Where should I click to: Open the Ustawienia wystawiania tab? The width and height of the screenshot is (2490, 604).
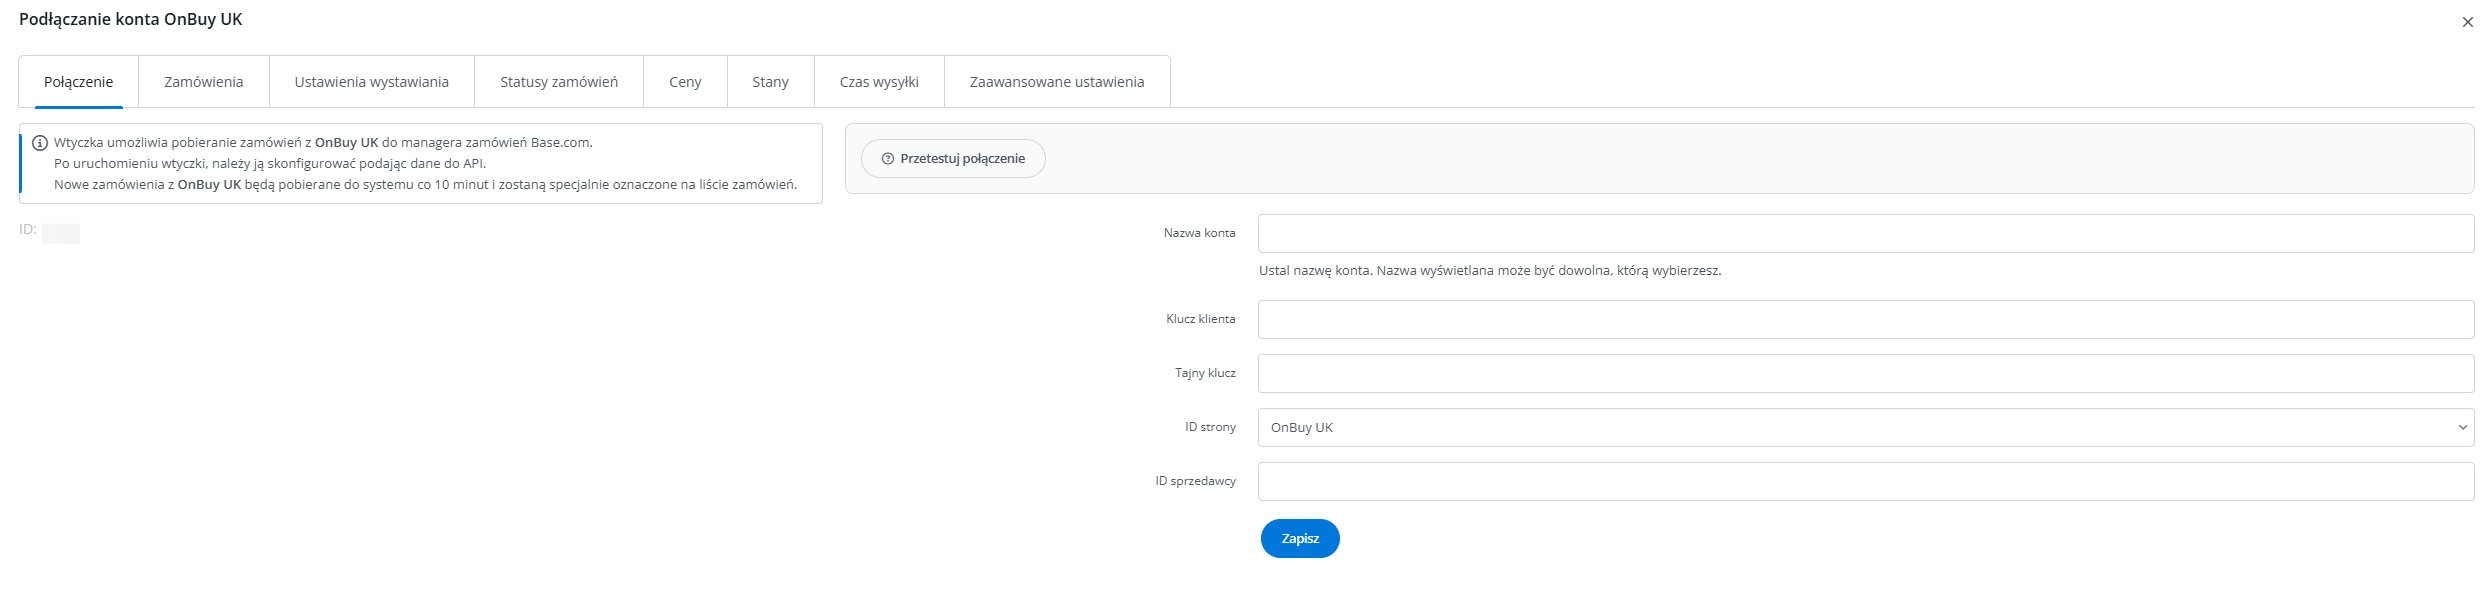371,82
